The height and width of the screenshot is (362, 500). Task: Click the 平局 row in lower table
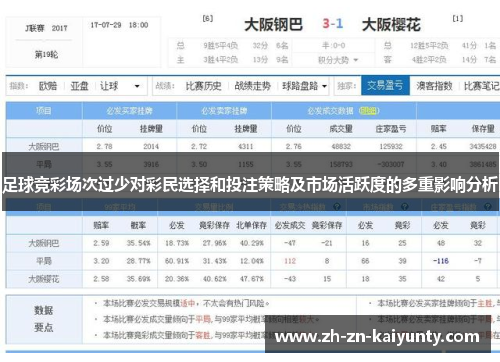(252, 261)
